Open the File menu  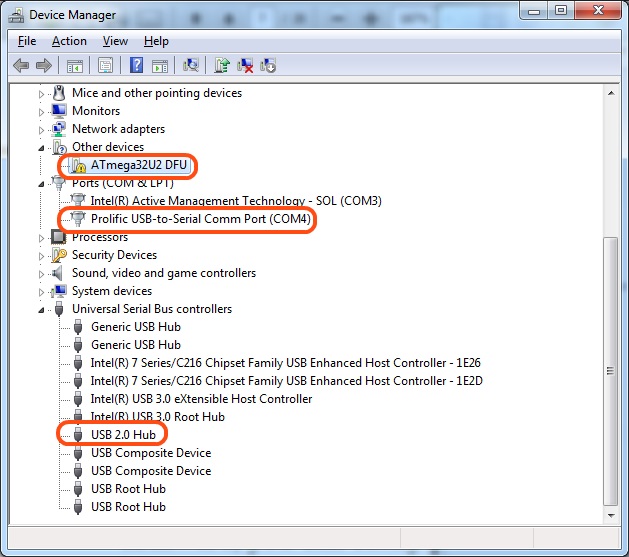click(27, 41)
